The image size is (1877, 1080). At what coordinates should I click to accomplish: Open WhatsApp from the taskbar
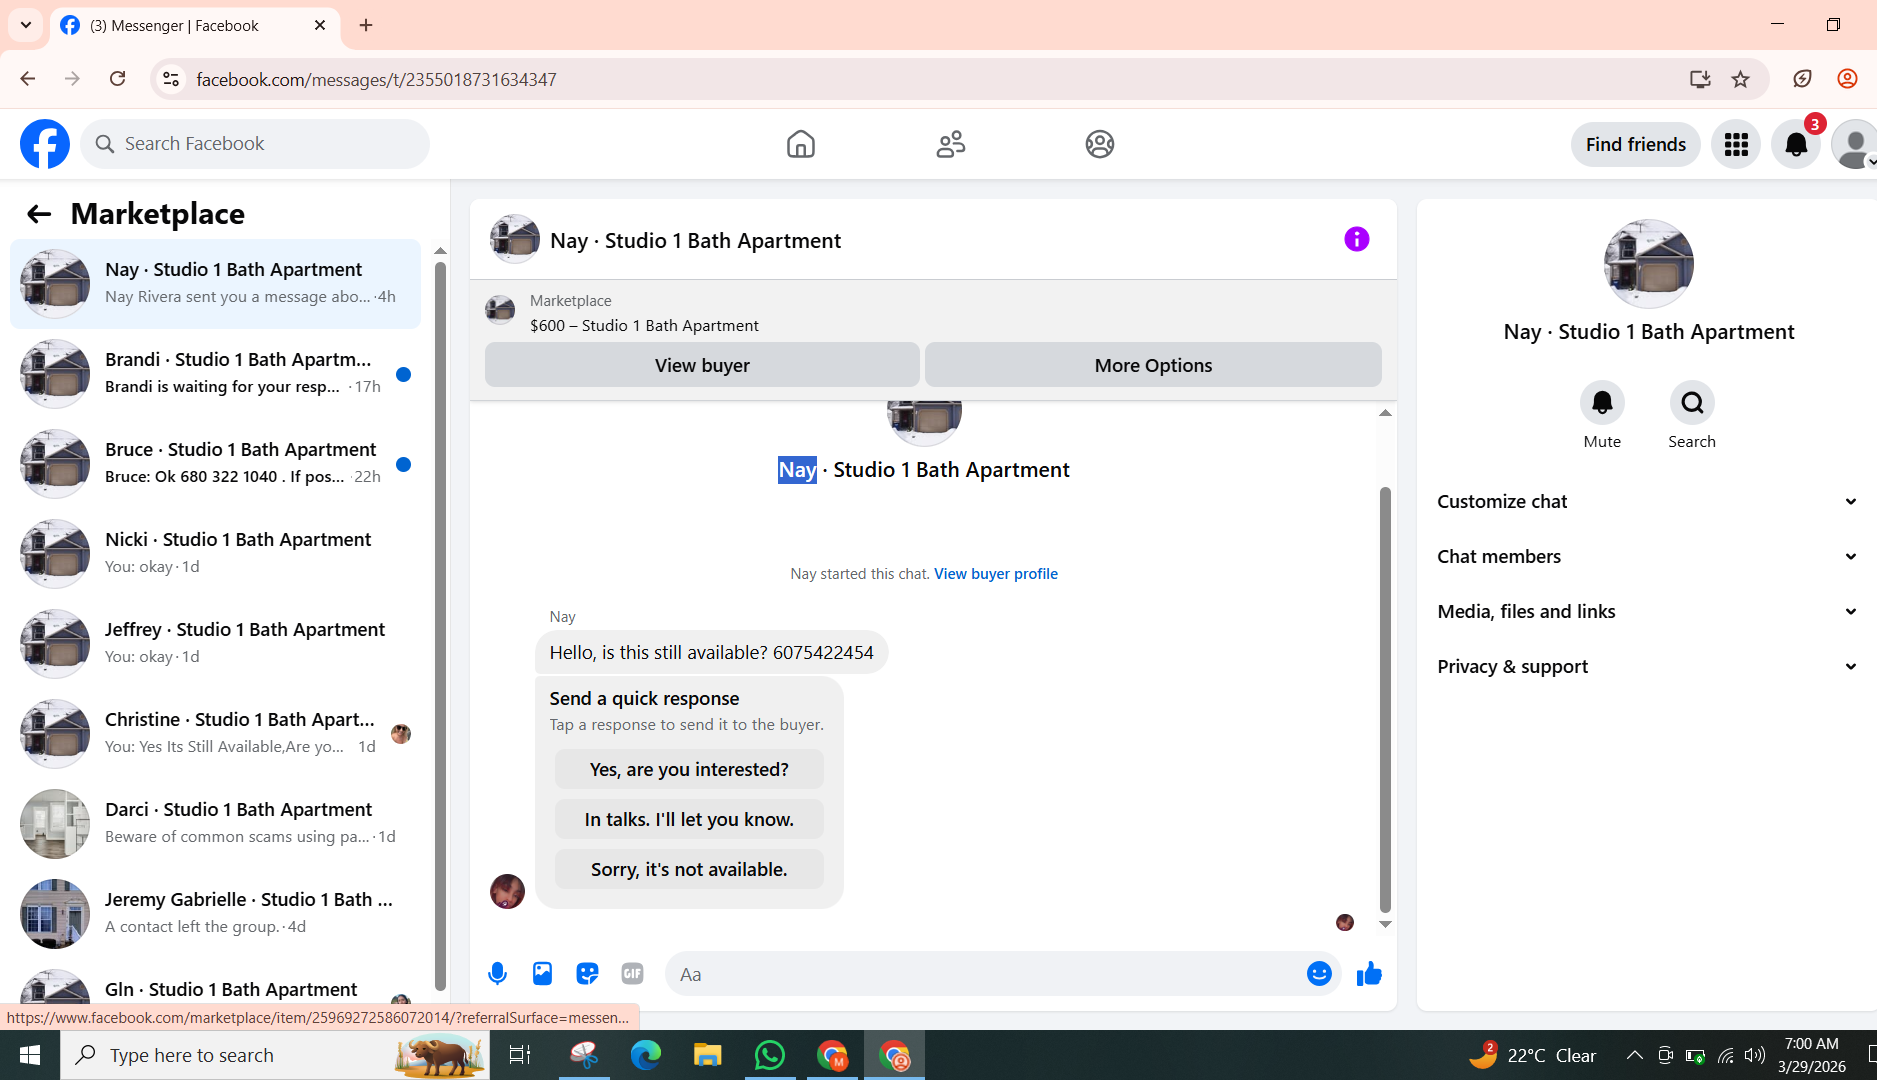770,1055
